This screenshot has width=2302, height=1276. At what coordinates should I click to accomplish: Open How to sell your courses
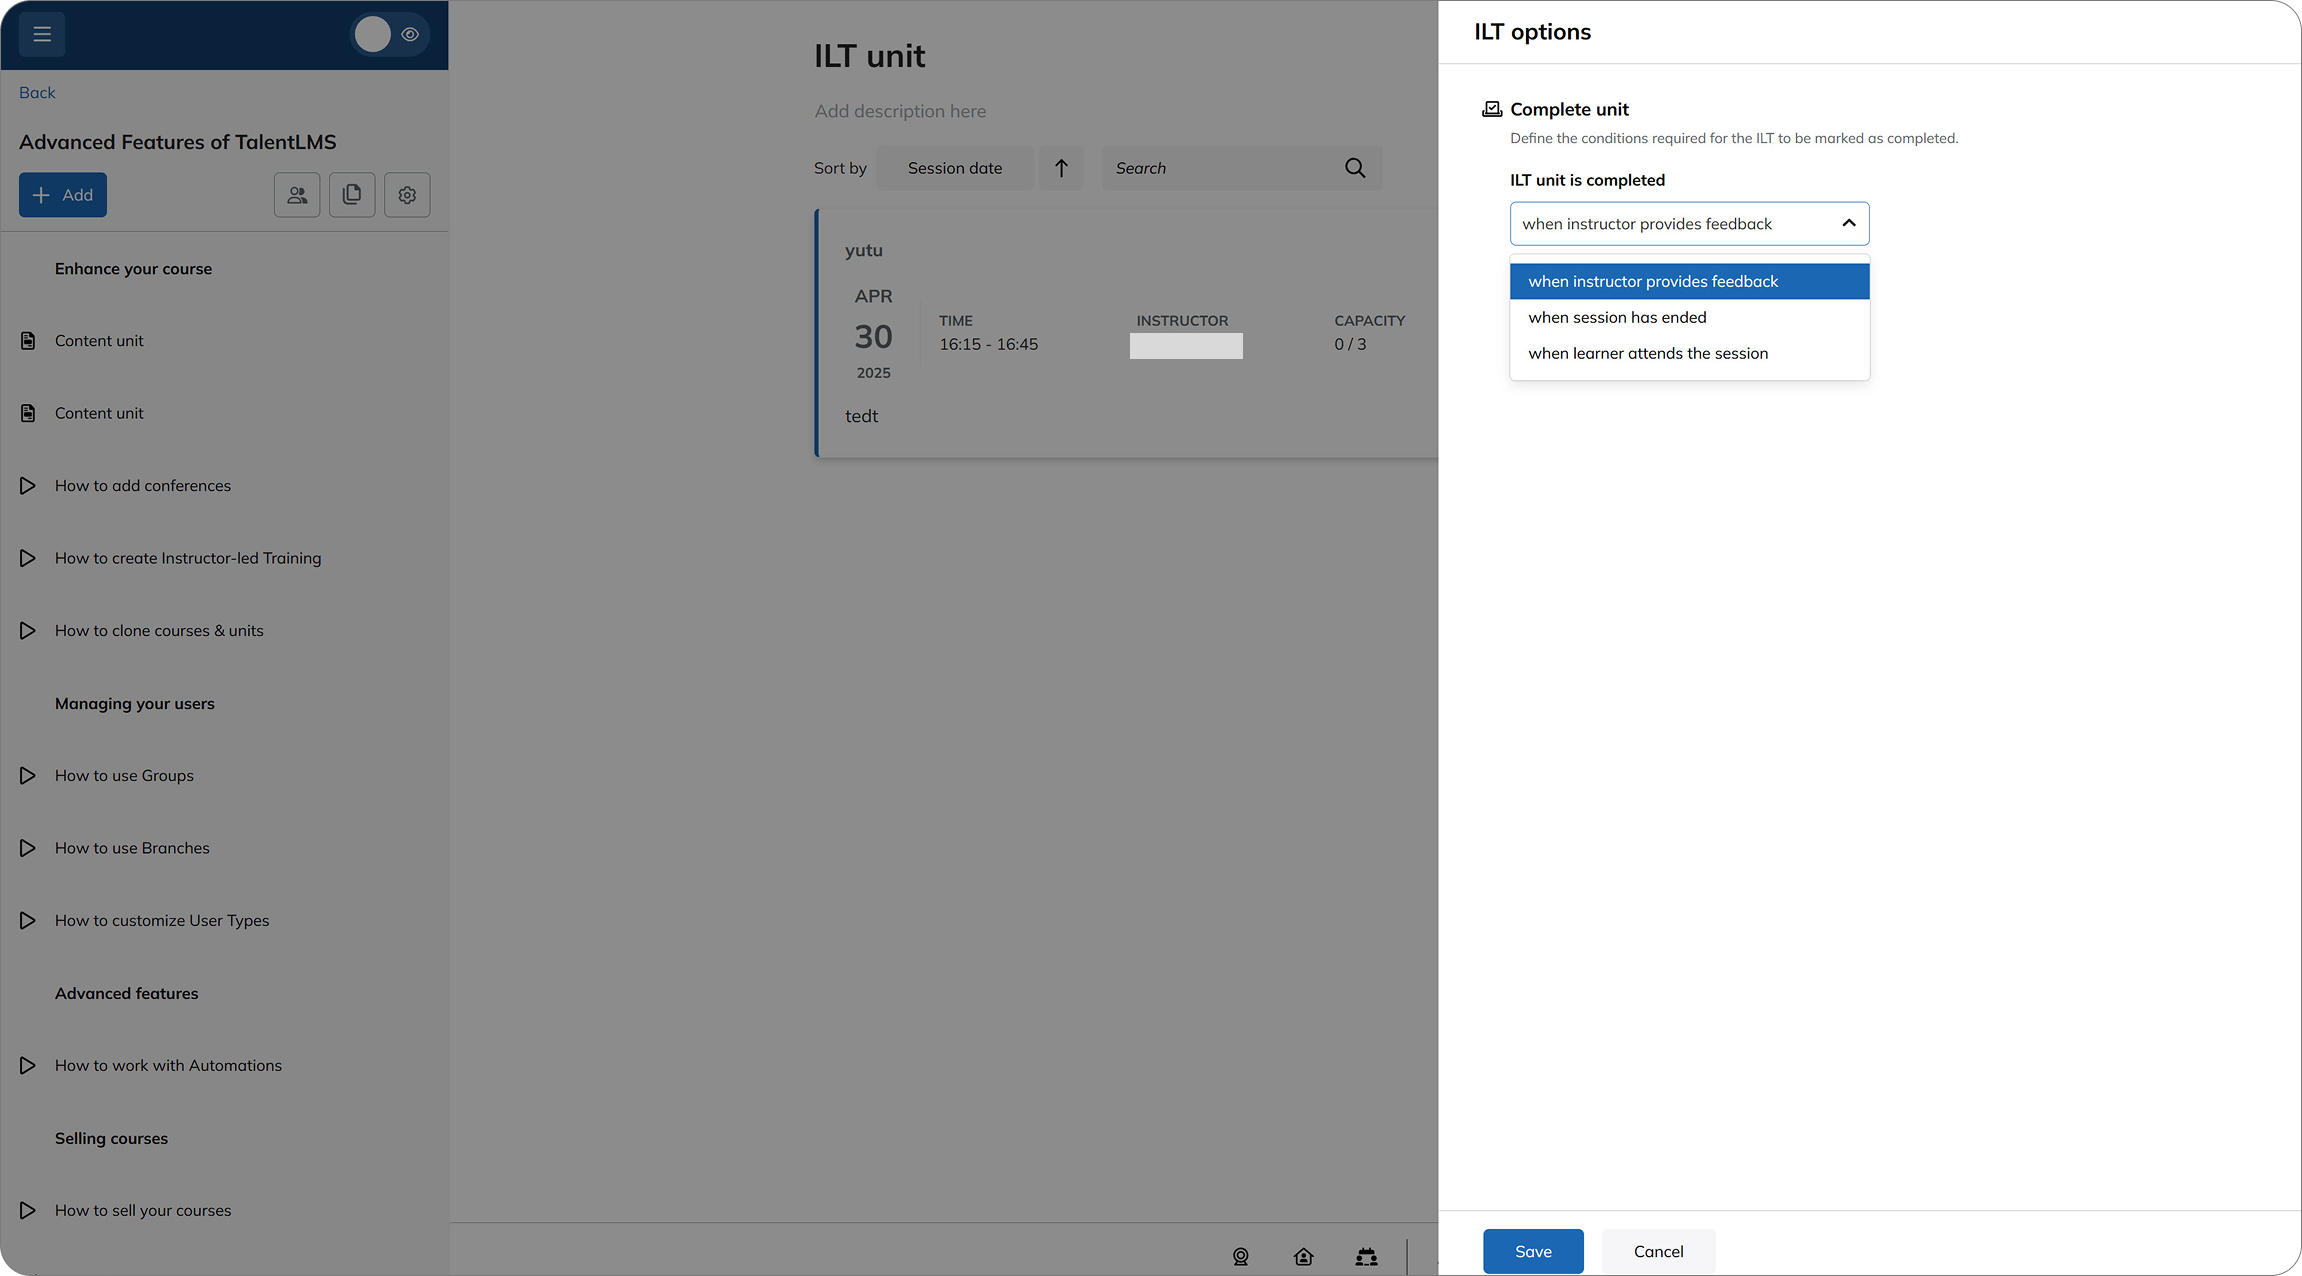(143, 1211)
